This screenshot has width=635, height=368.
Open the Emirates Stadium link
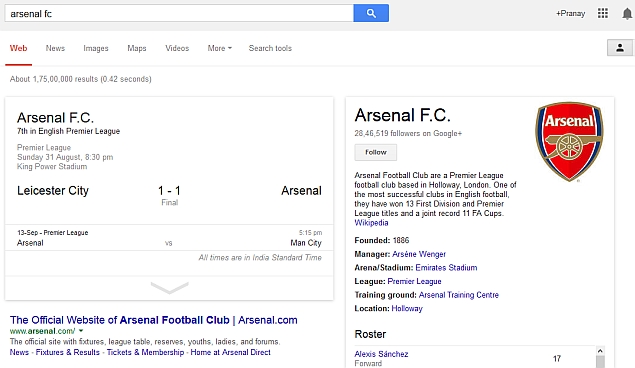[x=446, y=268]
